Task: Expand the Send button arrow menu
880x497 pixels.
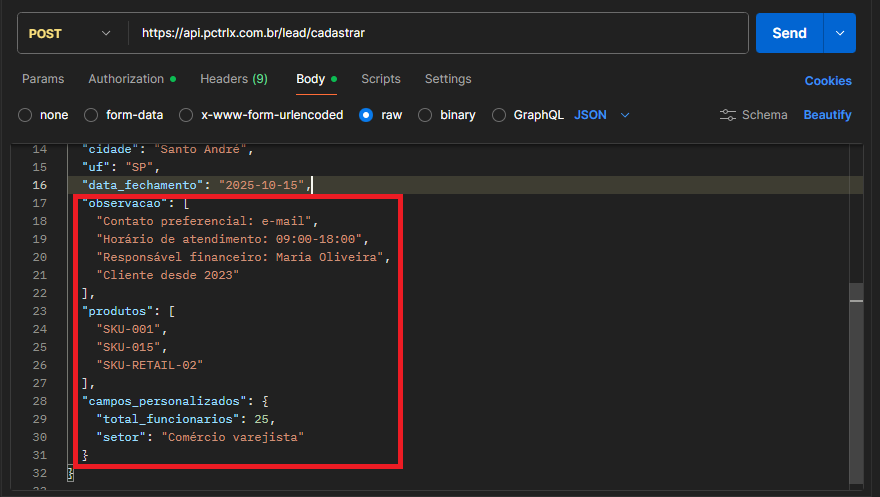Action: tap(839, 33)
